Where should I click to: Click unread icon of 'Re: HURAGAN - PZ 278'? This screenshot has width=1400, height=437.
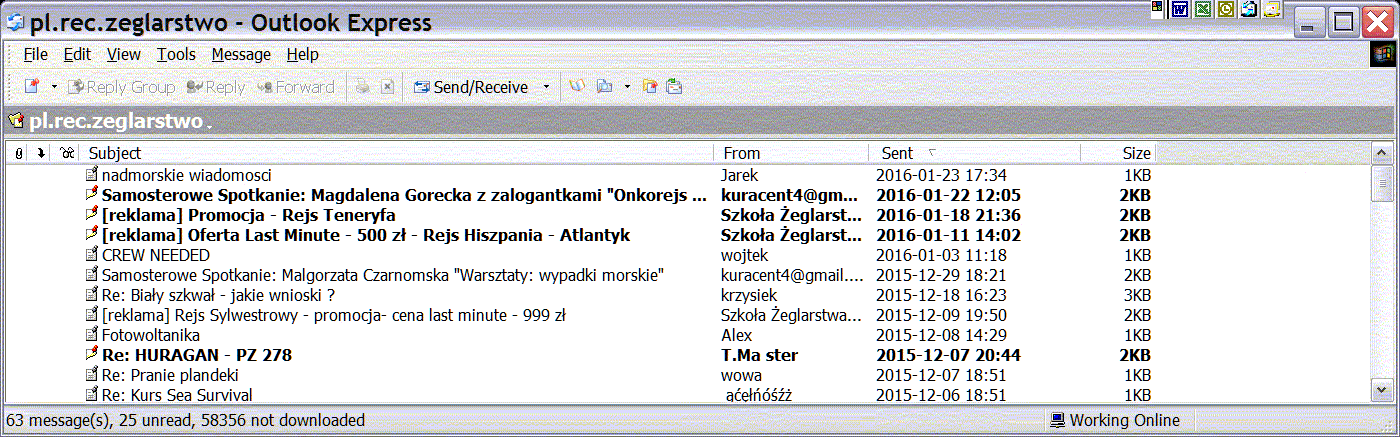coord(92,355)
